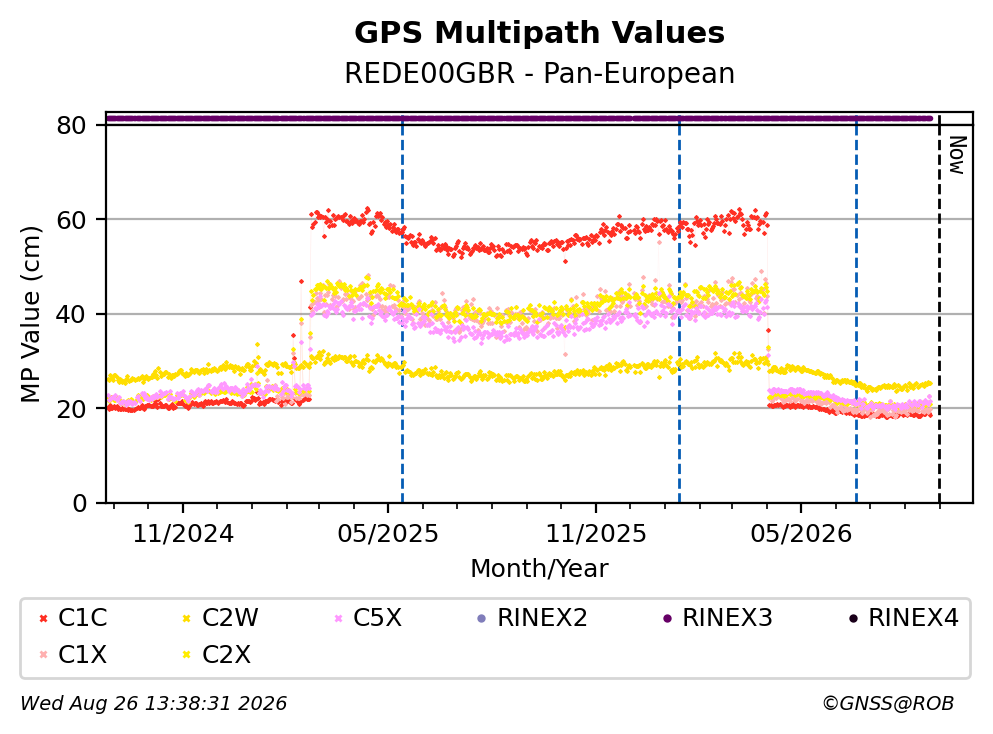This screenshot has height=734, width=993.
Task: Click the ©GNSS@ROB copyright text
Action: click(x=888, y=704)
